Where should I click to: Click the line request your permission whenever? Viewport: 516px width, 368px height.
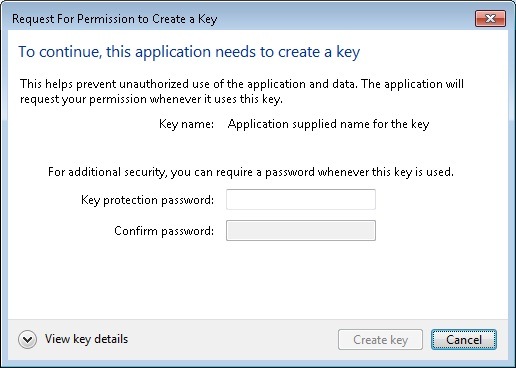(151, 99)
